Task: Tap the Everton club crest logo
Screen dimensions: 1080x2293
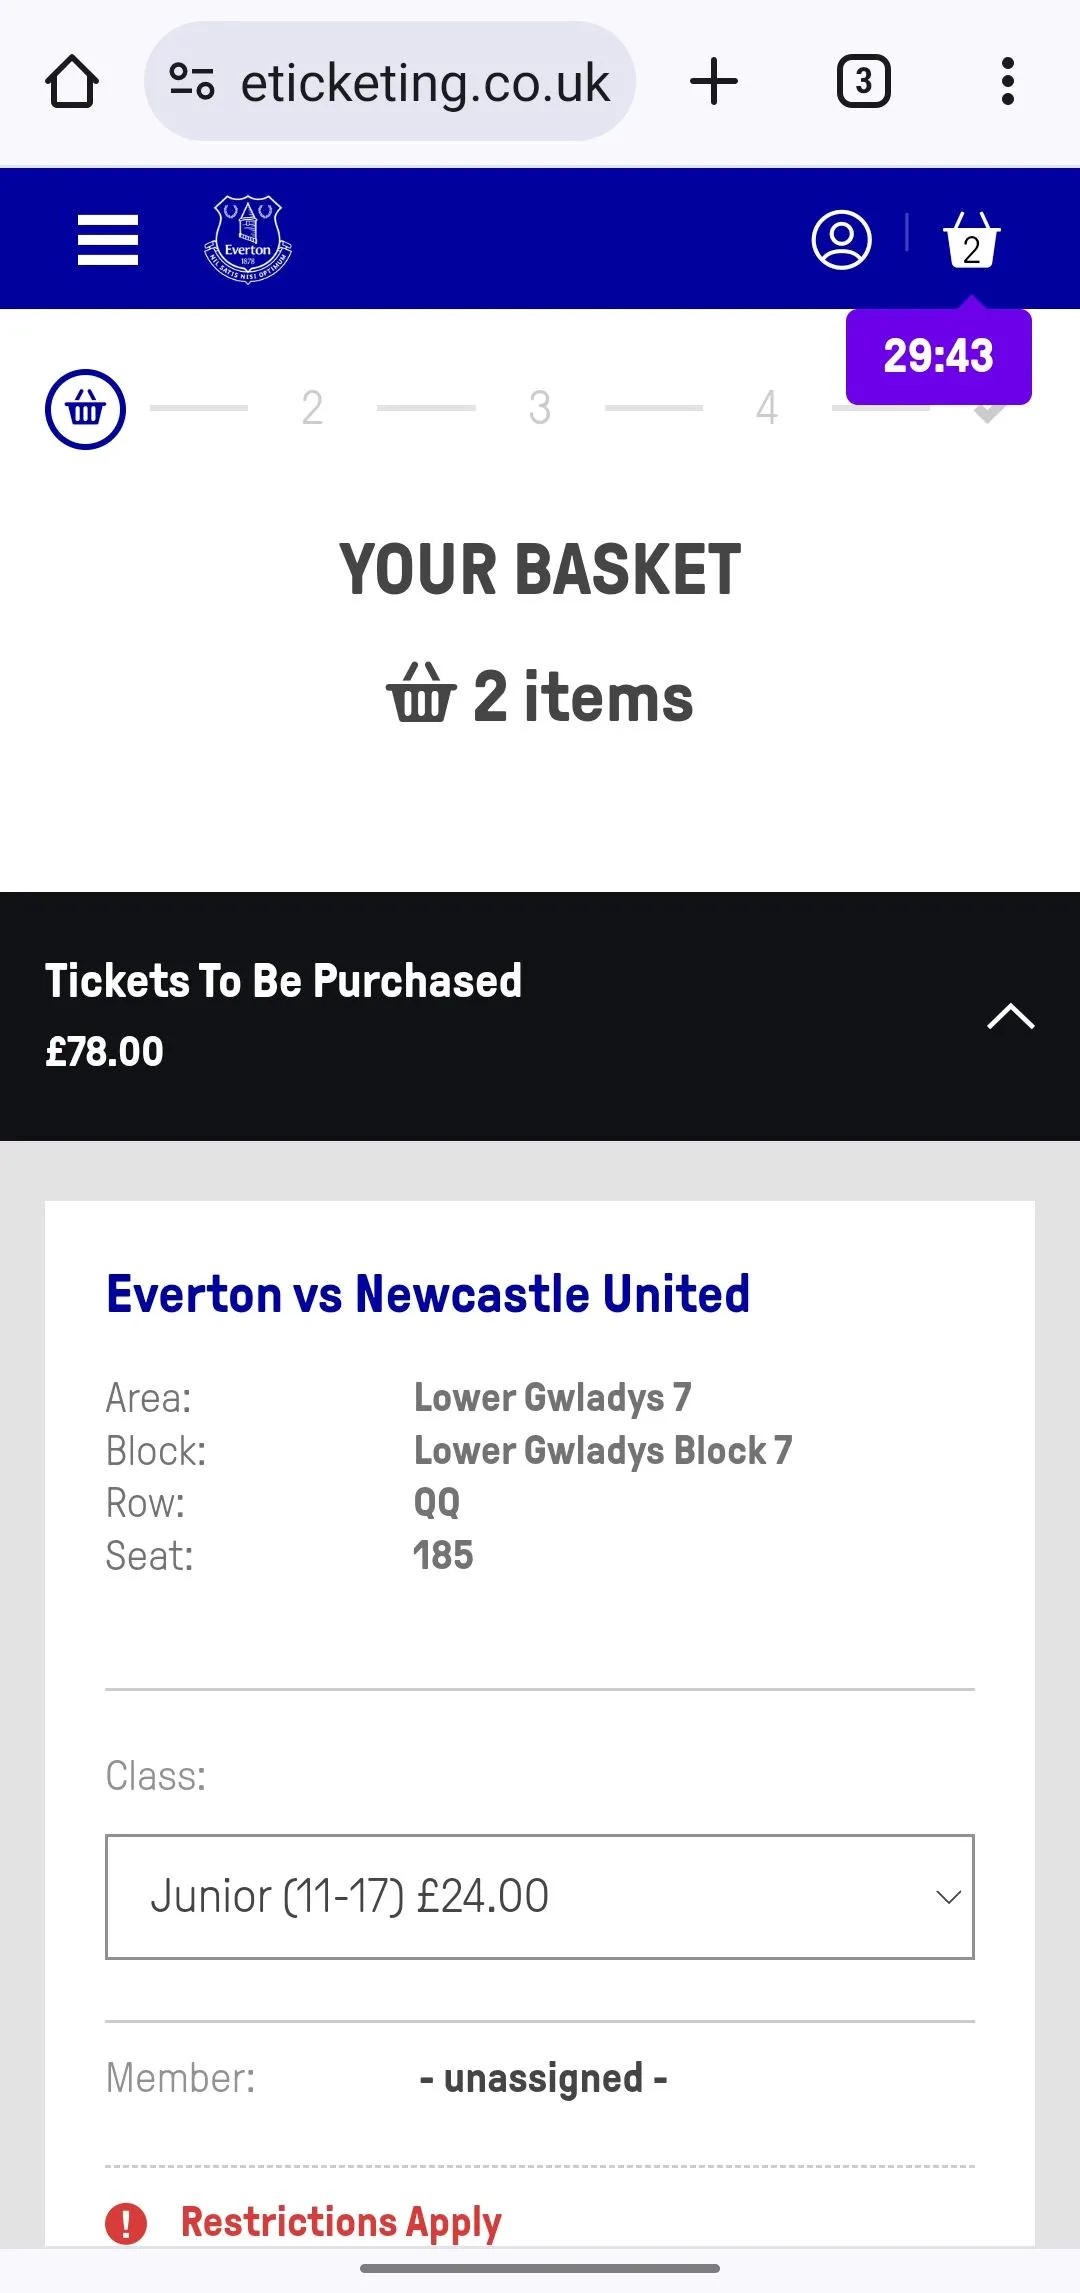Action: coord(248,240)
